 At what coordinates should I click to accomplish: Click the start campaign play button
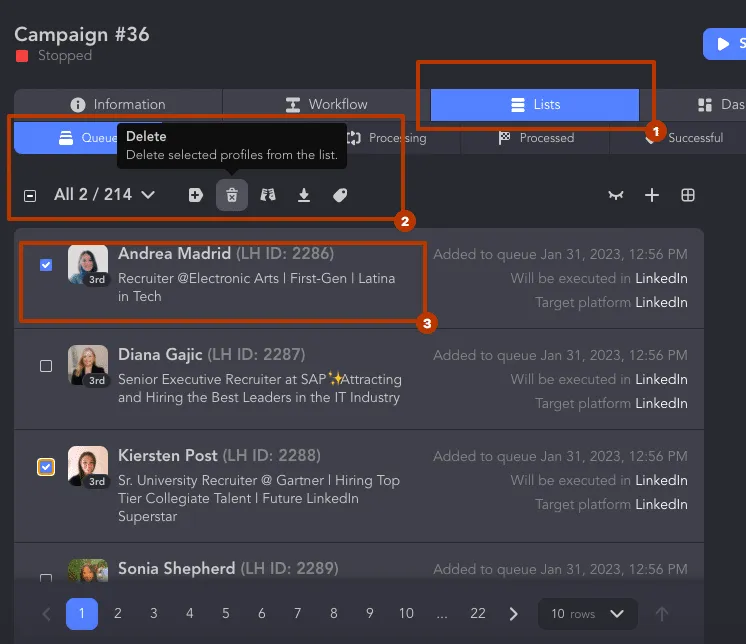tap(725, 44)
